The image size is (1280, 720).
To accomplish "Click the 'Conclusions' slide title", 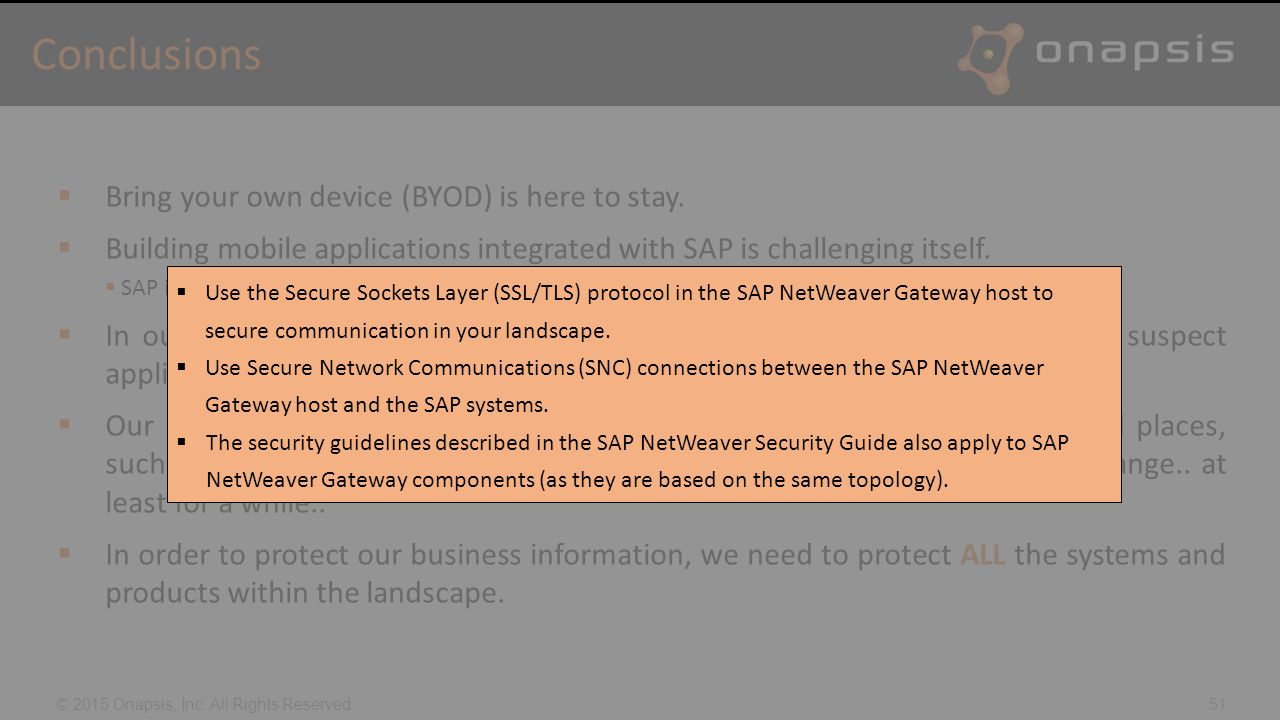I will [x=146, y=54].
